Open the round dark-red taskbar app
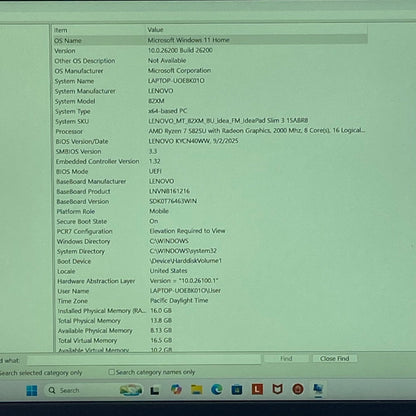 click(x=298, y=389)
